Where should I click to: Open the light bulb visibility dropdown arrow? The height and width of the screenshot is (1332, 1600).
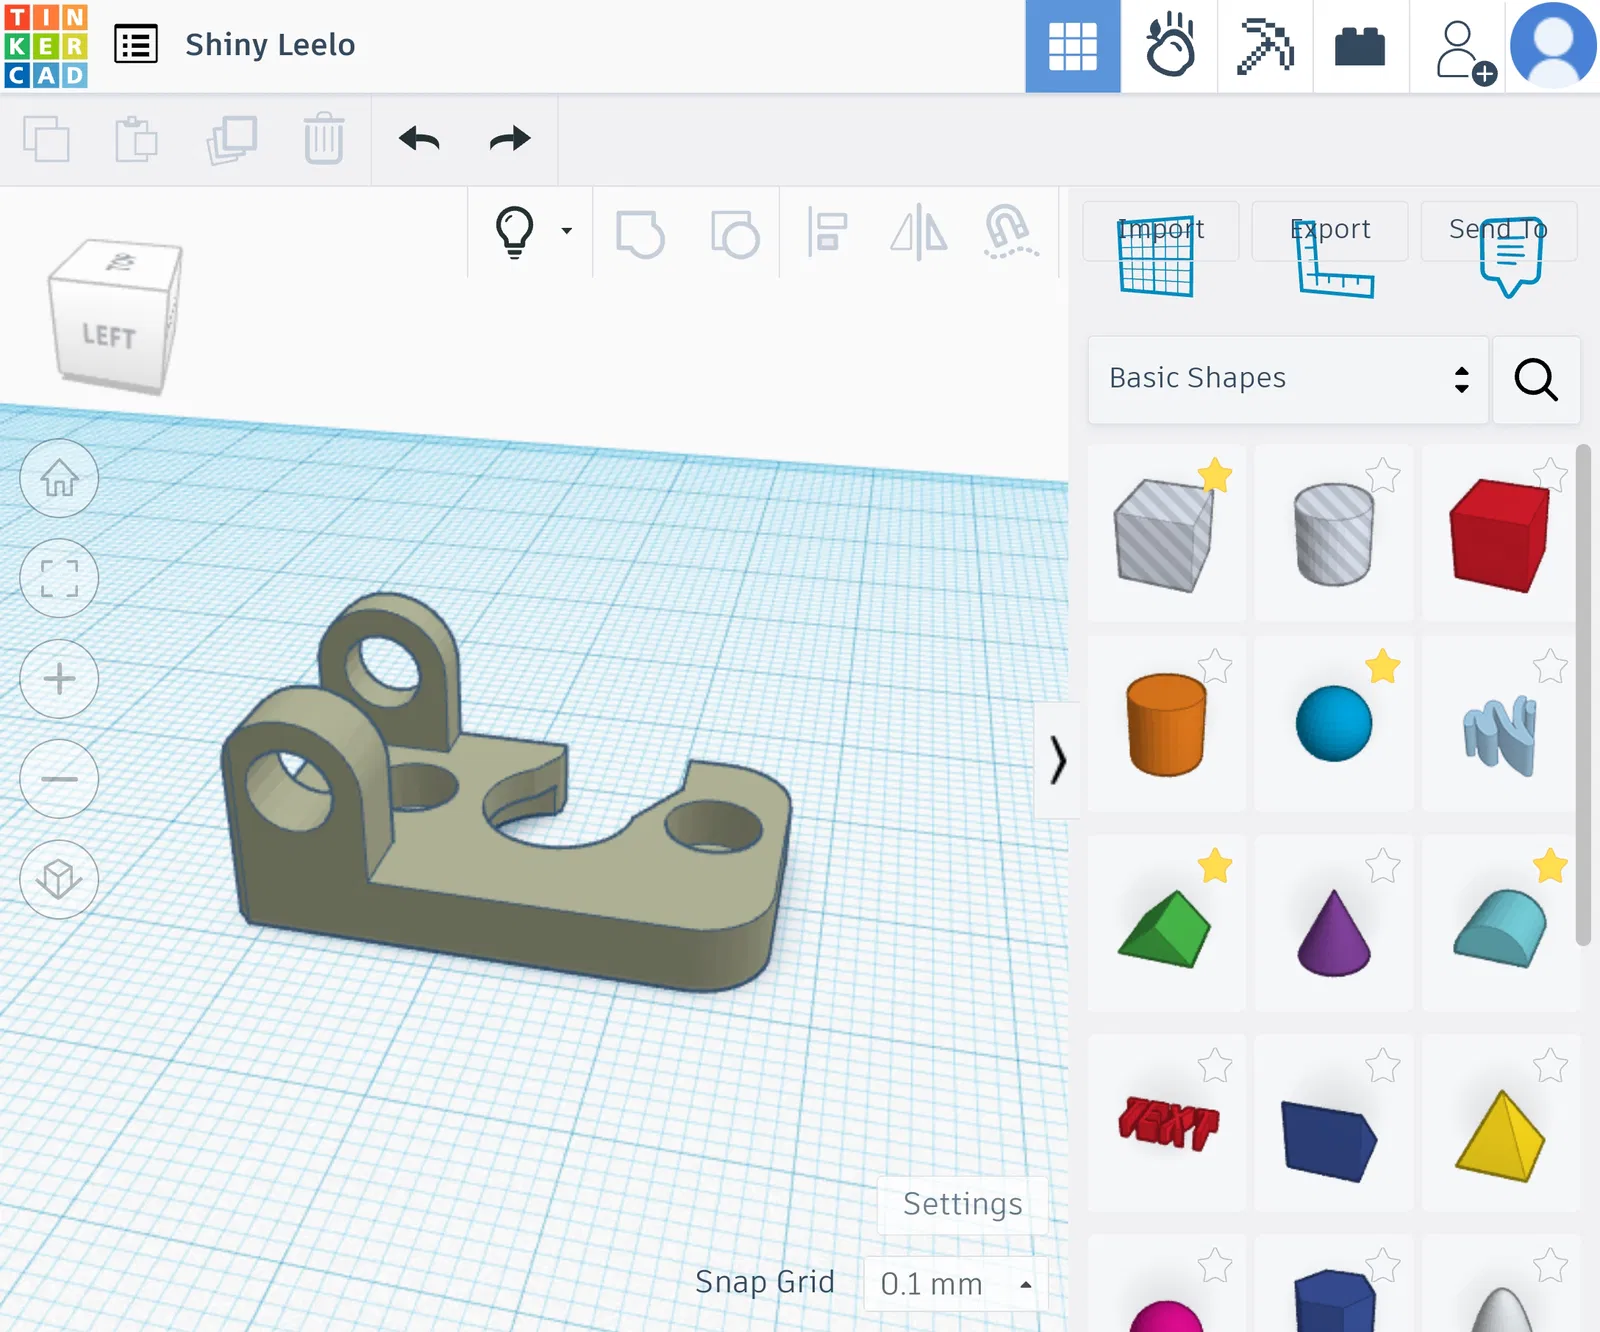click(x=567, y=231)
